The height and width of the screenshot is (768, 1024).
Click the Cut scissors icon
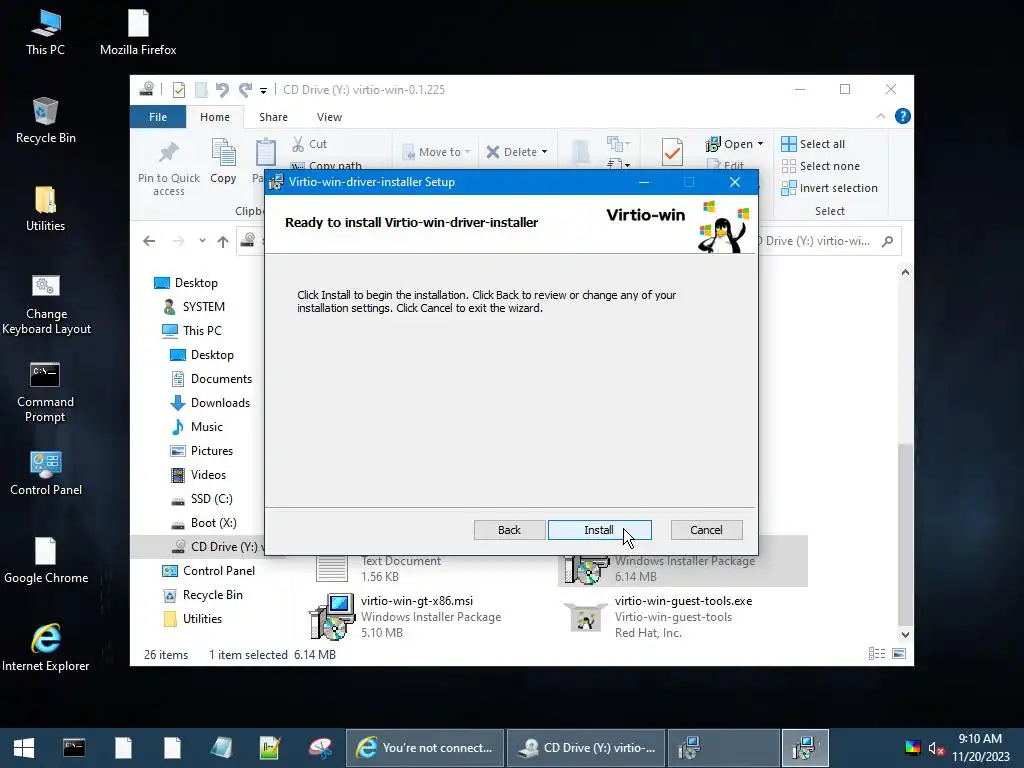(298, 144)
